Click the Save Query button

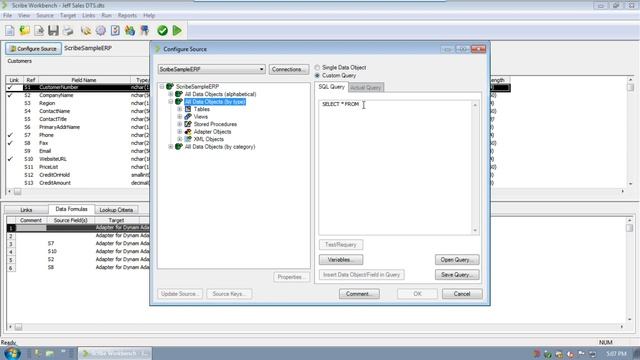point(457,275)
